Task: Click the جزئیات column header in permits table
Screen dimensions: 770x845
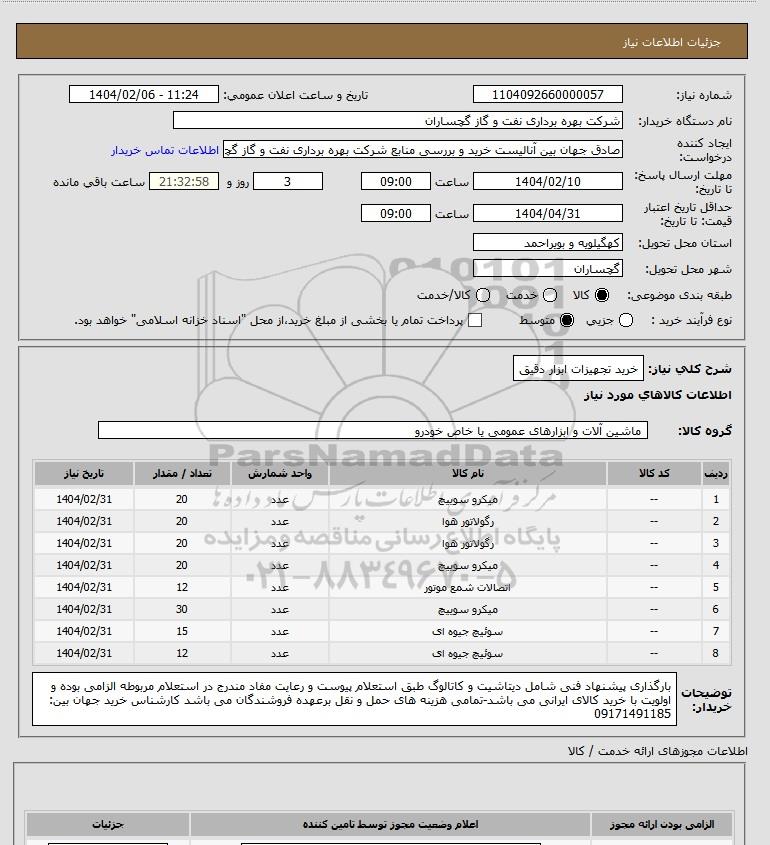Action: (108, 825)
